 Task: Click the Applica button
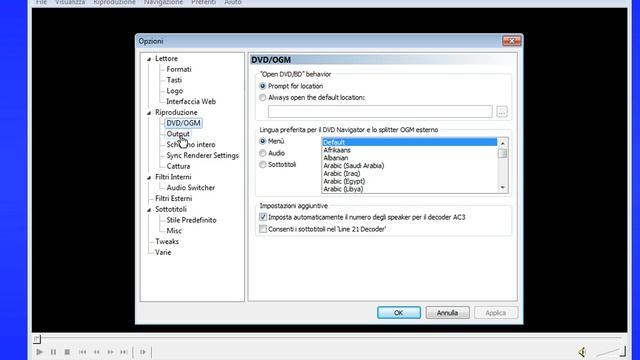click(496, 313)
